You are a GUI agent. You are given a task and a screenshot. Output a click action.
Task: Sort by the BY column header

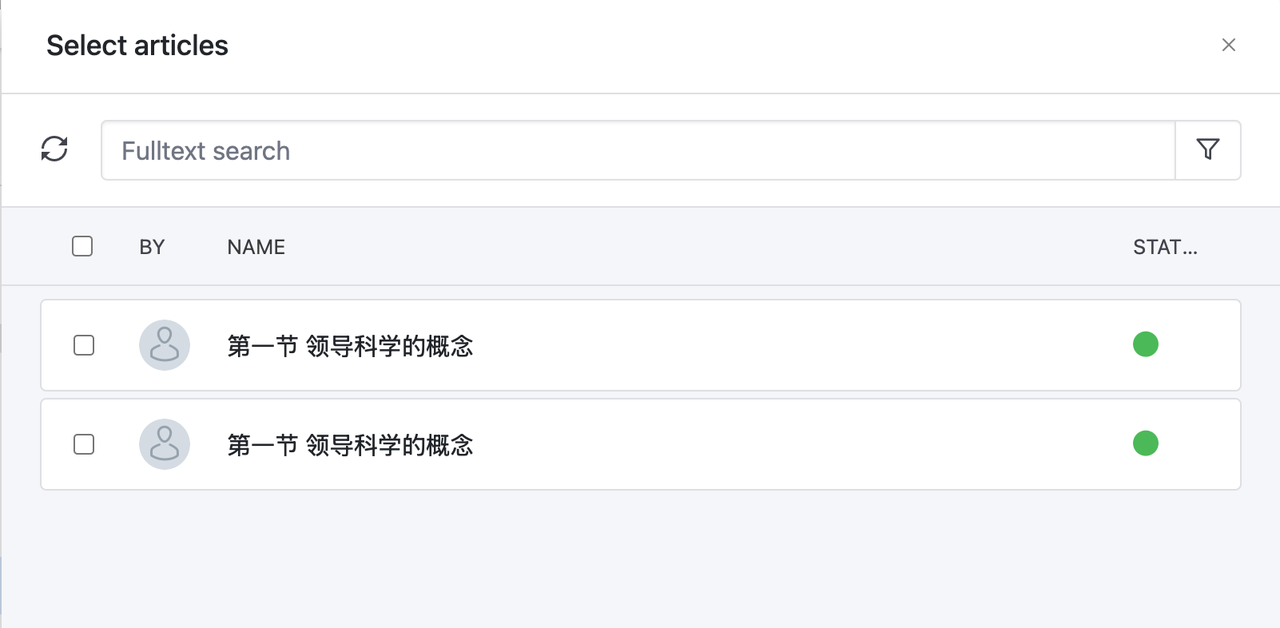tap(152, 247)
